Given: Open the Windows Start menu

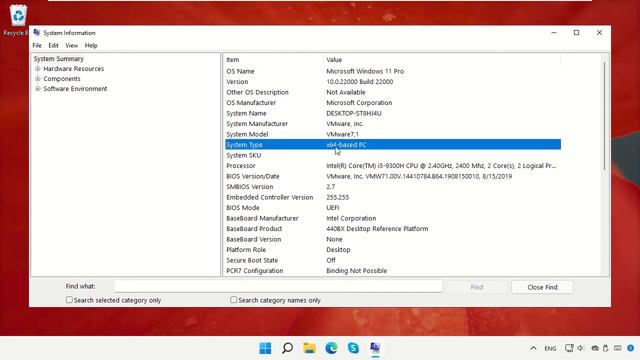Looking at the screenshot, I should (x=265, y=348).
